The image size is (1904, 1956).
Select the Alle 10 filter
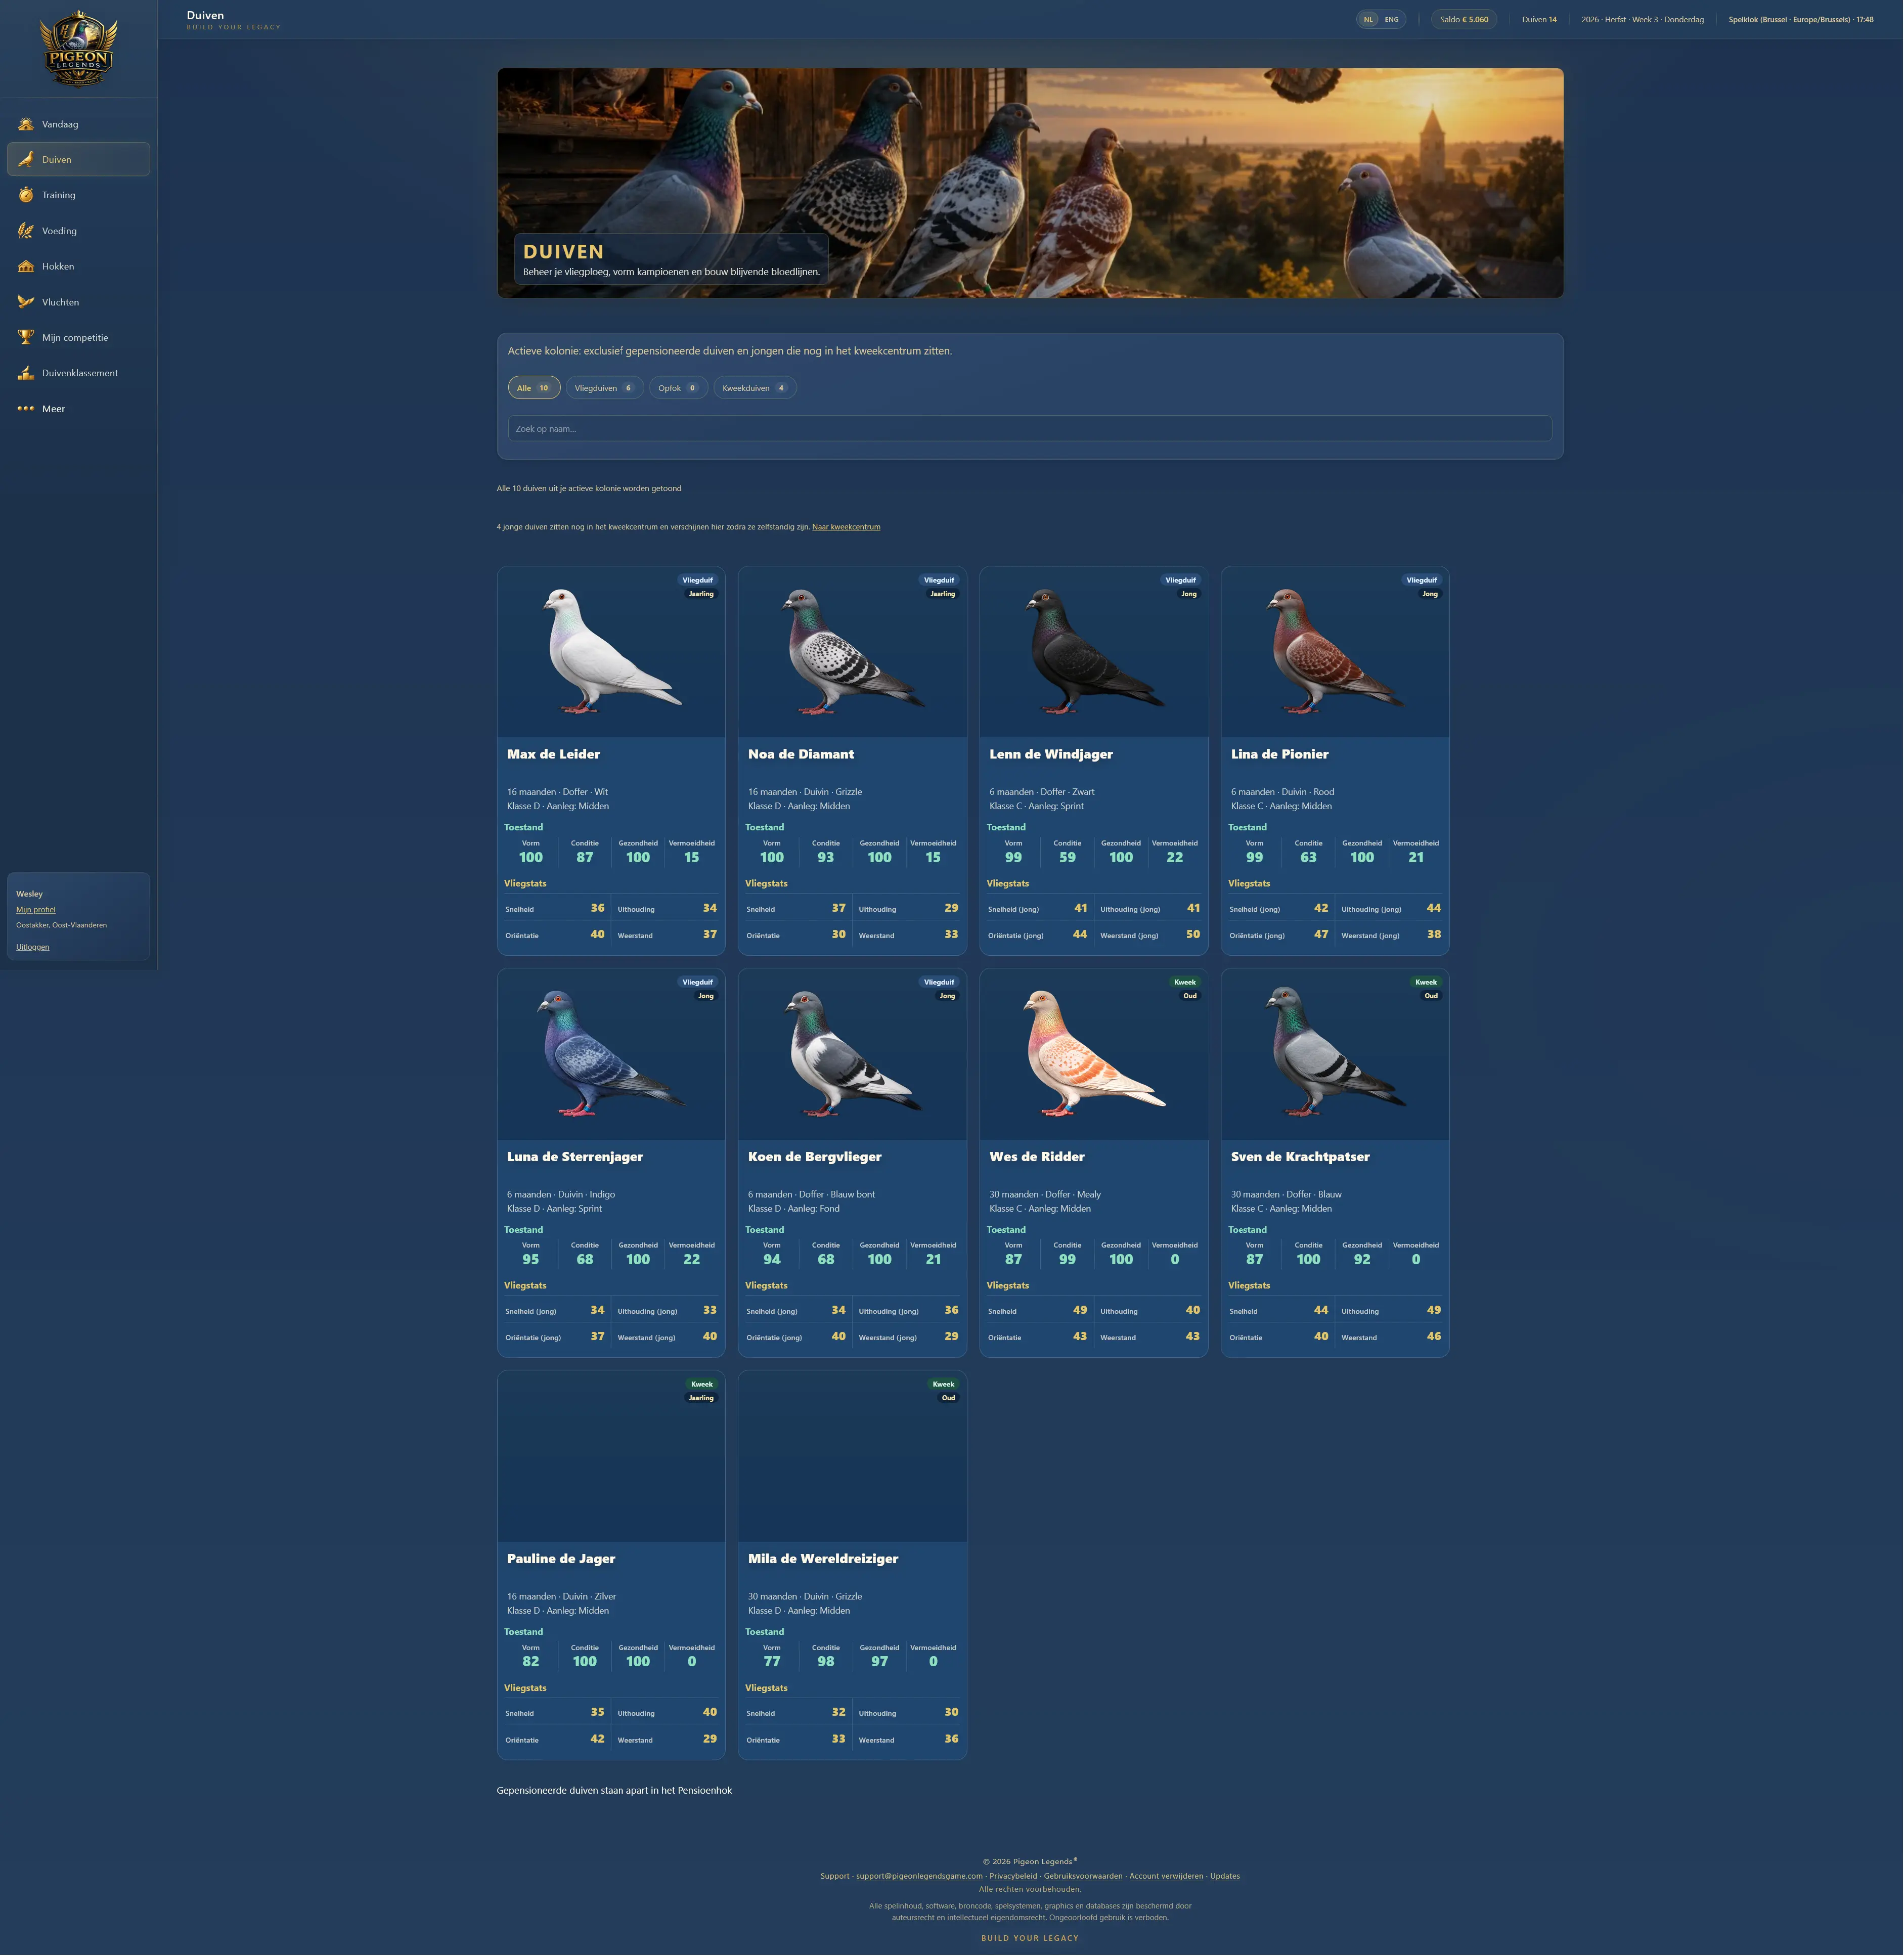(x=534, y=388)
